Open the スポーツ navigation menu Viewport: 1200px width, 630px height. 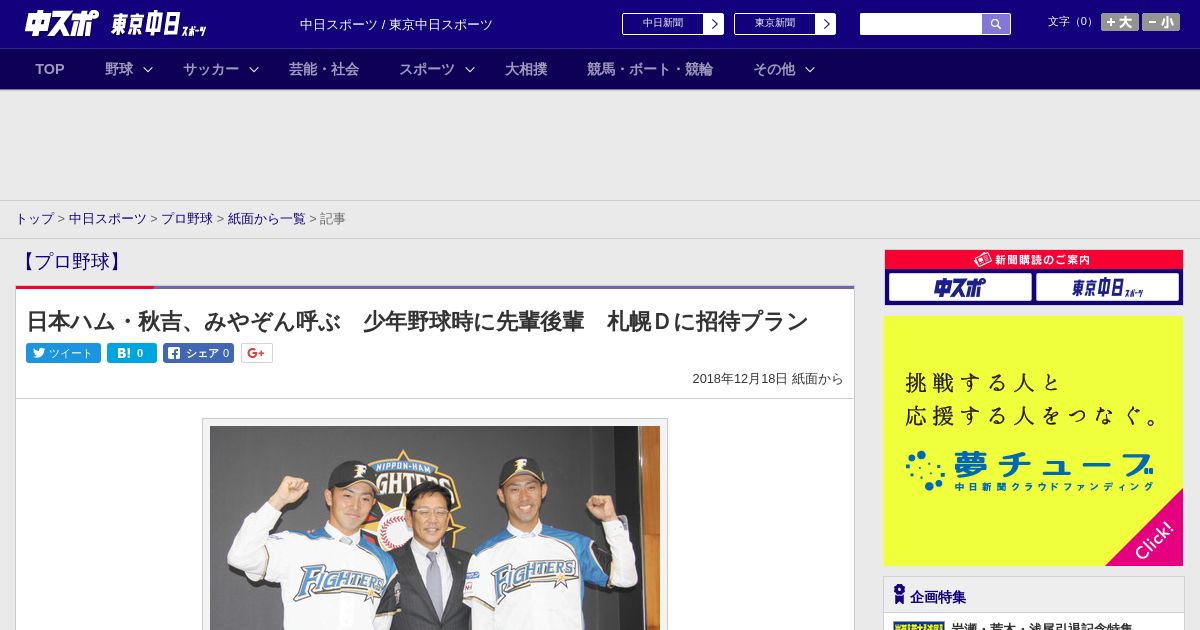(427, 69)
